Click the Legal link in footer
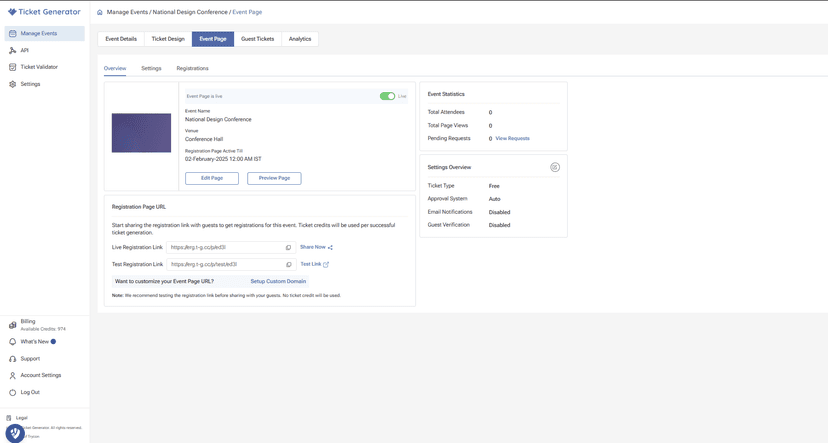The width and height of the screenshot is (828, 443). pyautogui.click(x=22, y=418)
